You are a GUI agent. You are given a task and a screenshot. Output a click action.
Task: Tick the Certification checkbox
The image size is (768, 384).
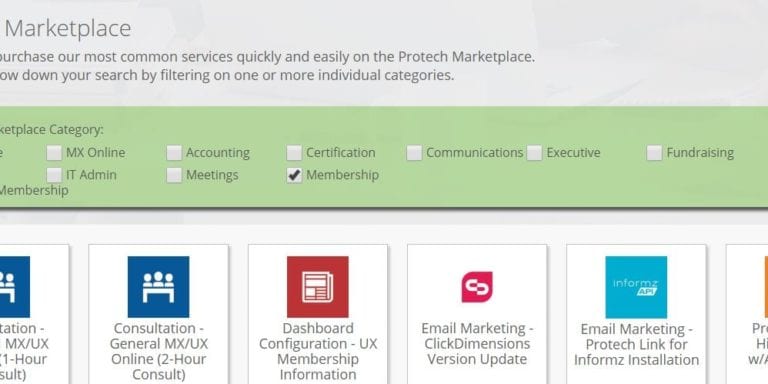(294, 153)
